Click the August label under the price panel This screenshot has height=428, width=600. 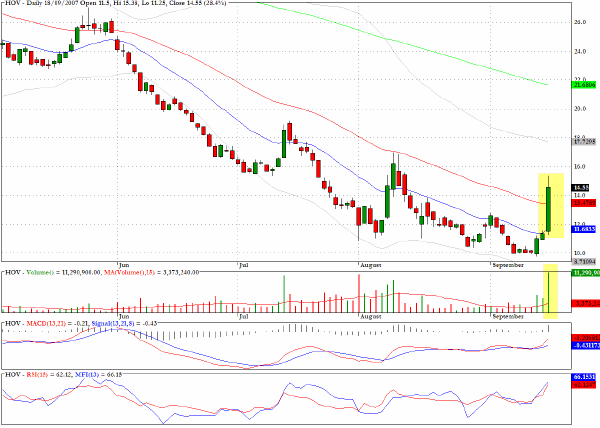(x=370, y=265)
